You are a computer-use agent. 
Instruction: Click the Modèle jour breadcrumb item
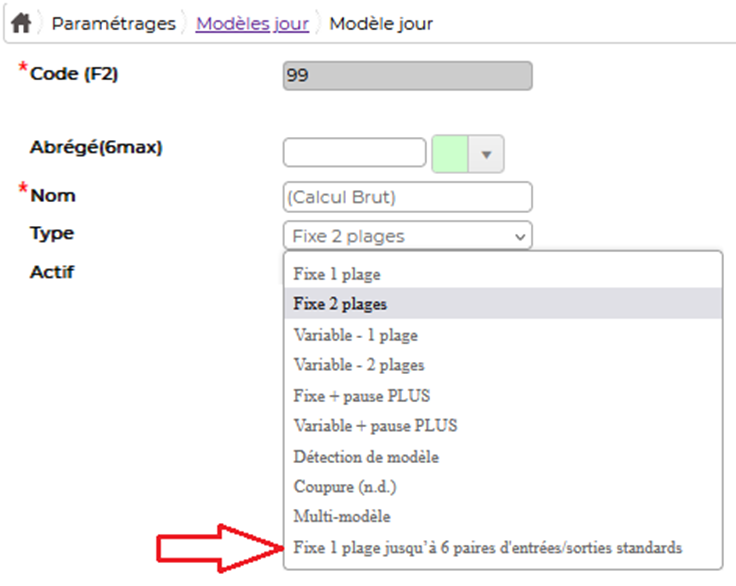click(x=381, y=23)
